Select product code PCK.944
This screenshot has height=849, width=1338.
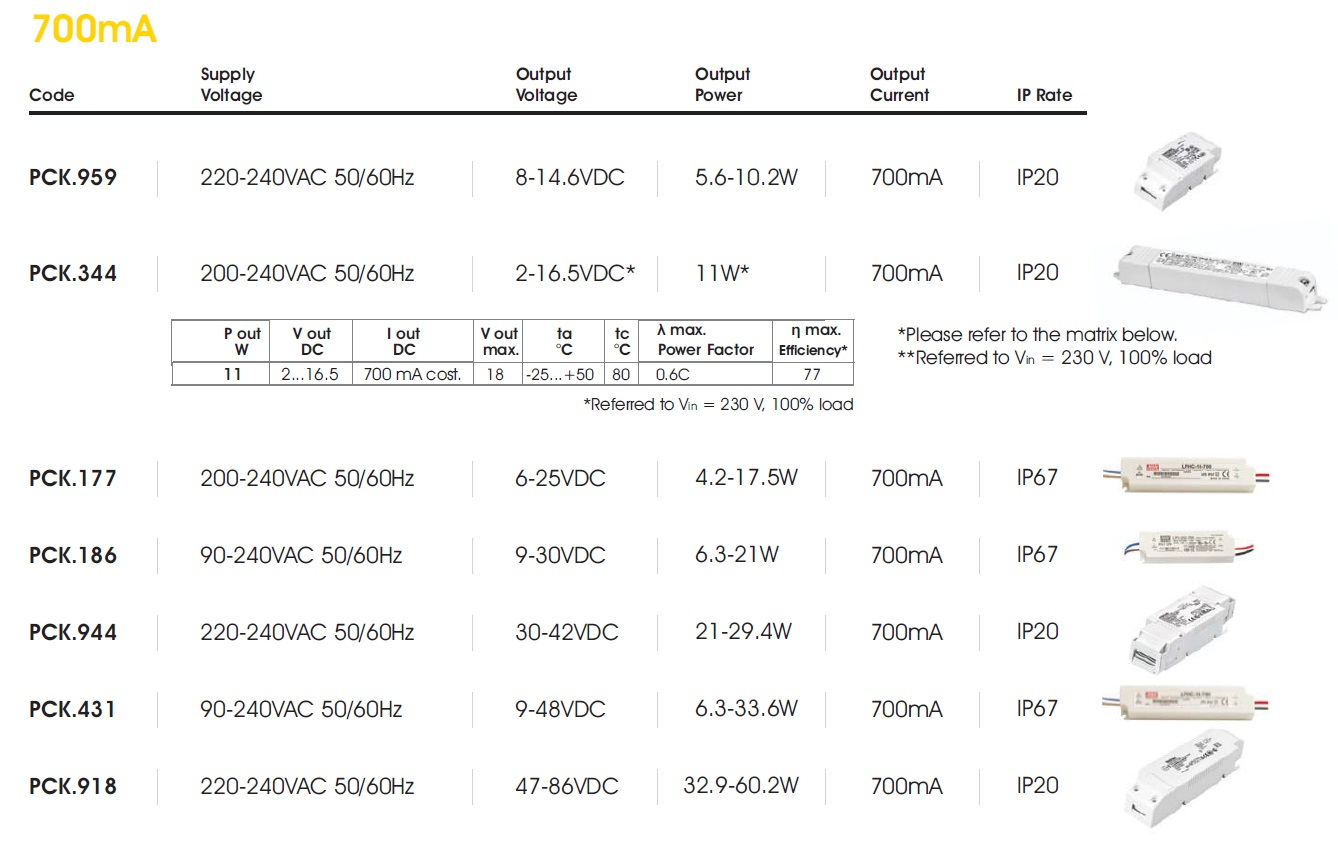tap(73, 632)
